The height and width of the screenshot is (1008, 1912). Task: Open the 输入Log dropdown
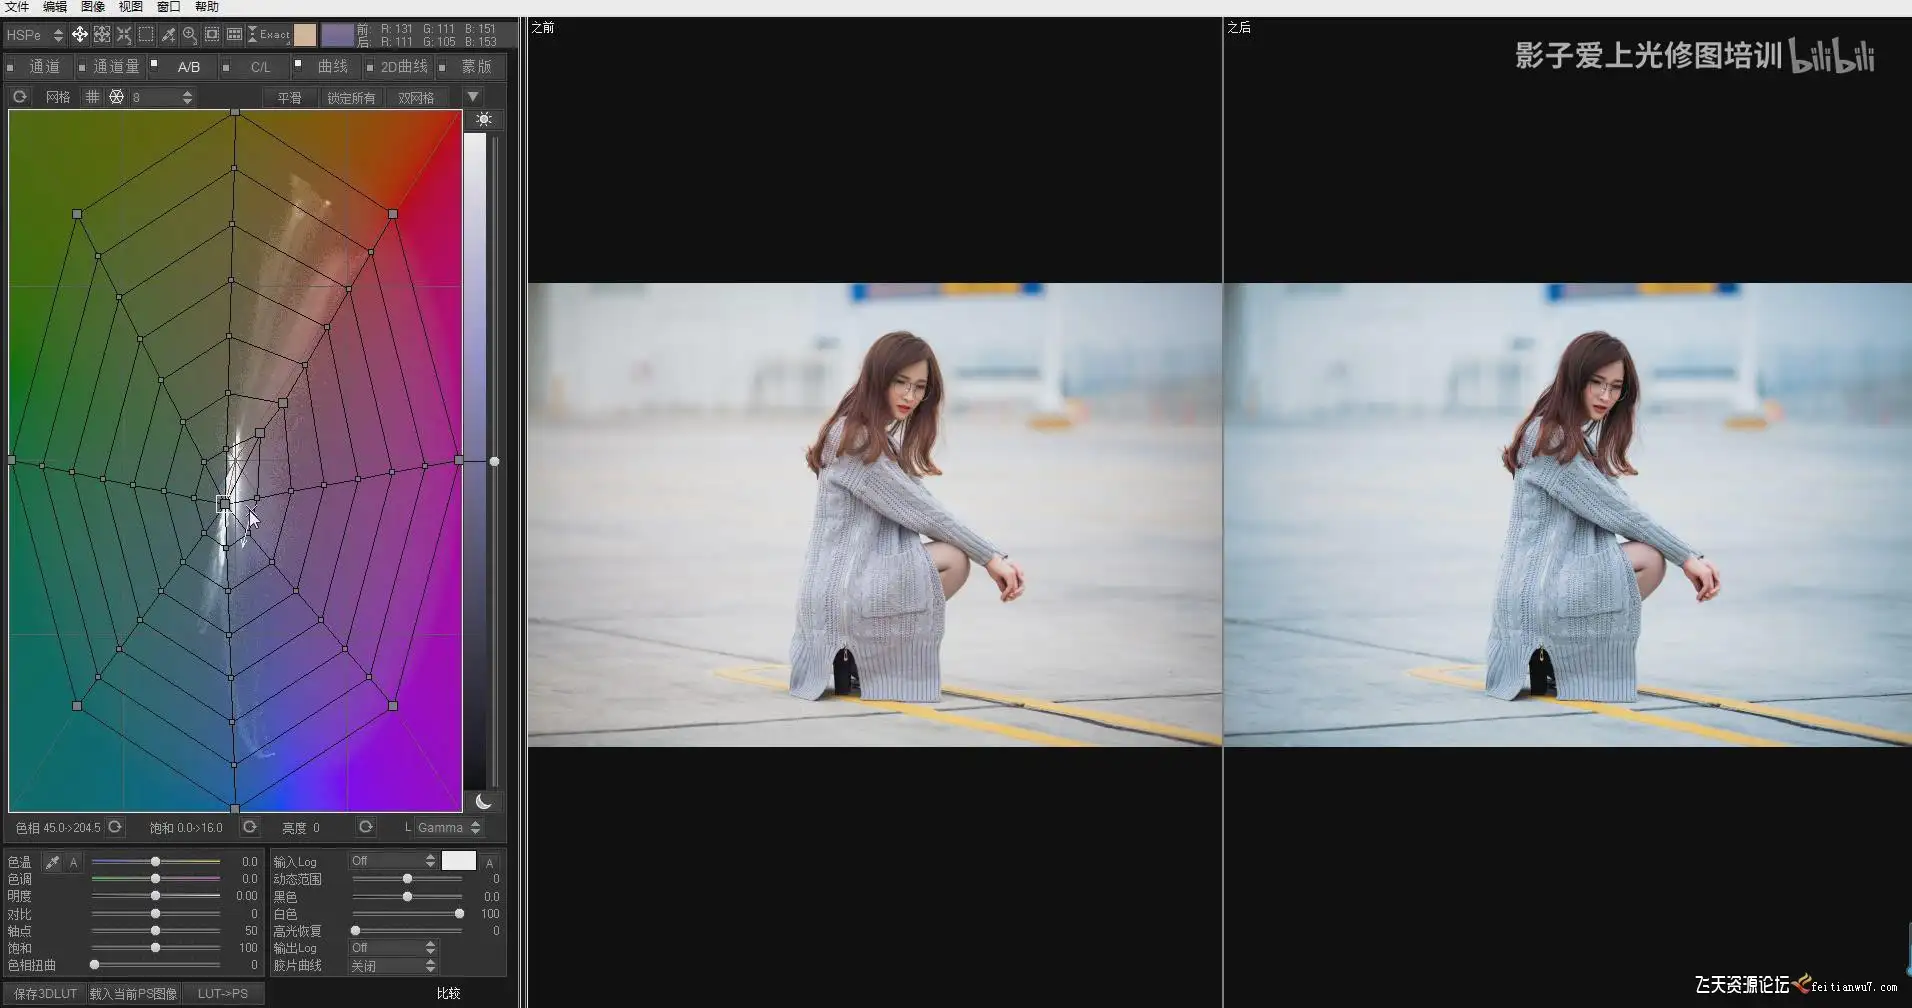[x=393, y=861]
